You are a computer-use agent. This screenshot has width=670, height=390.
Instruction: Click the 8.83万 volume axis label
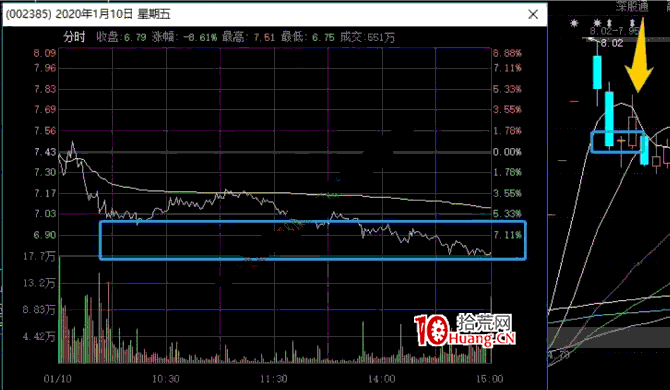pyautogui.click(x=39, y=310)
